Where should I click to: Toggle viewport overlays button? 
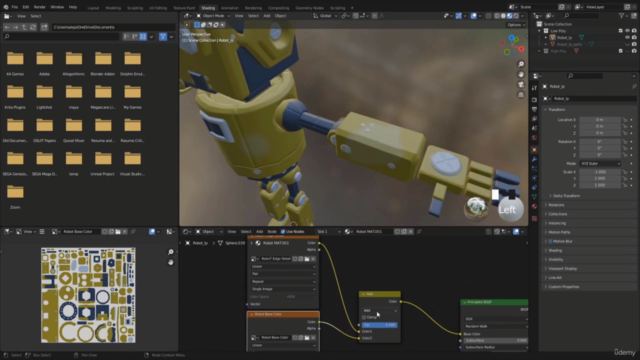tap(473, 16)
